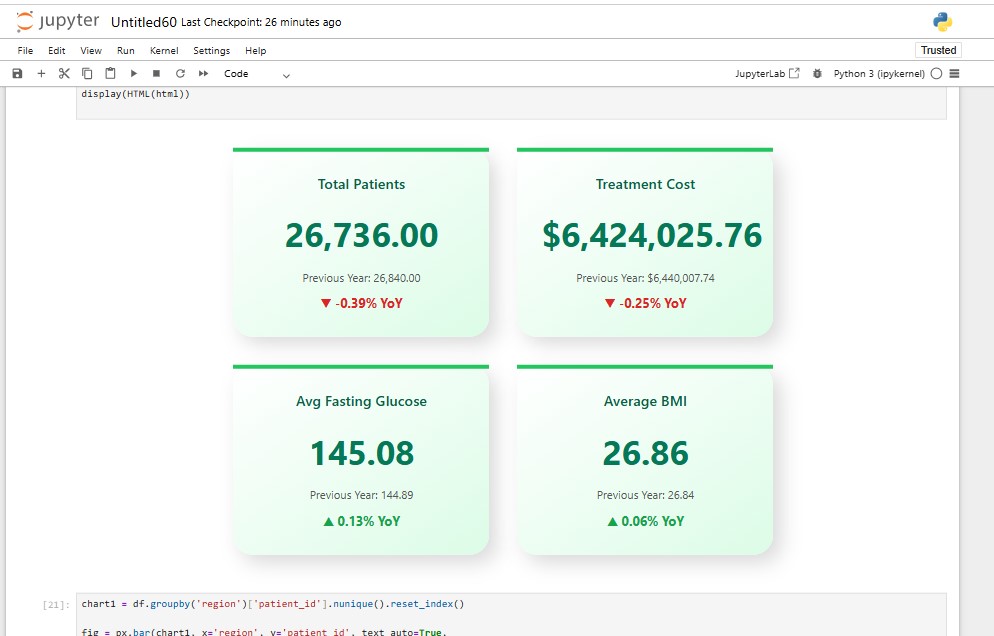Open notebook in JupyterLab link

[767, 74]
